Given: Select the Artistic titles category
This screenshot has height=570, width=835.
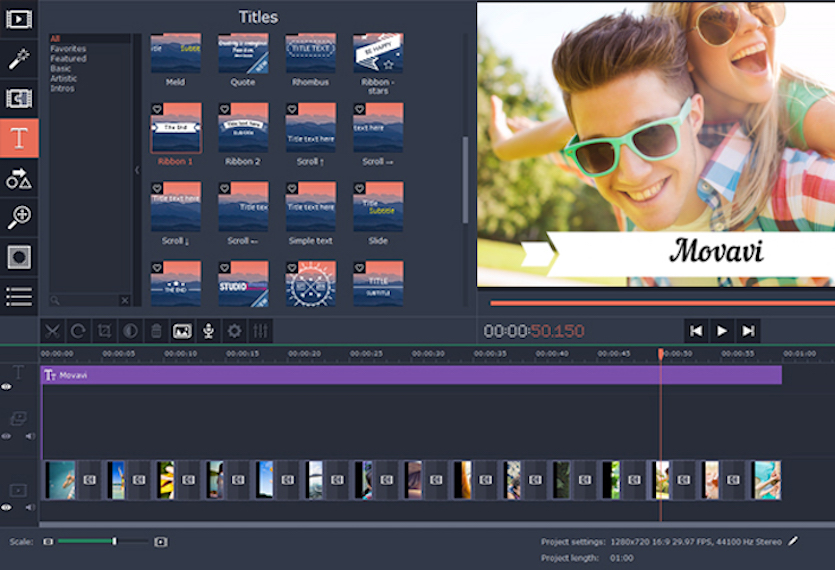Looking at the screenshot, I should pos(64,78).
